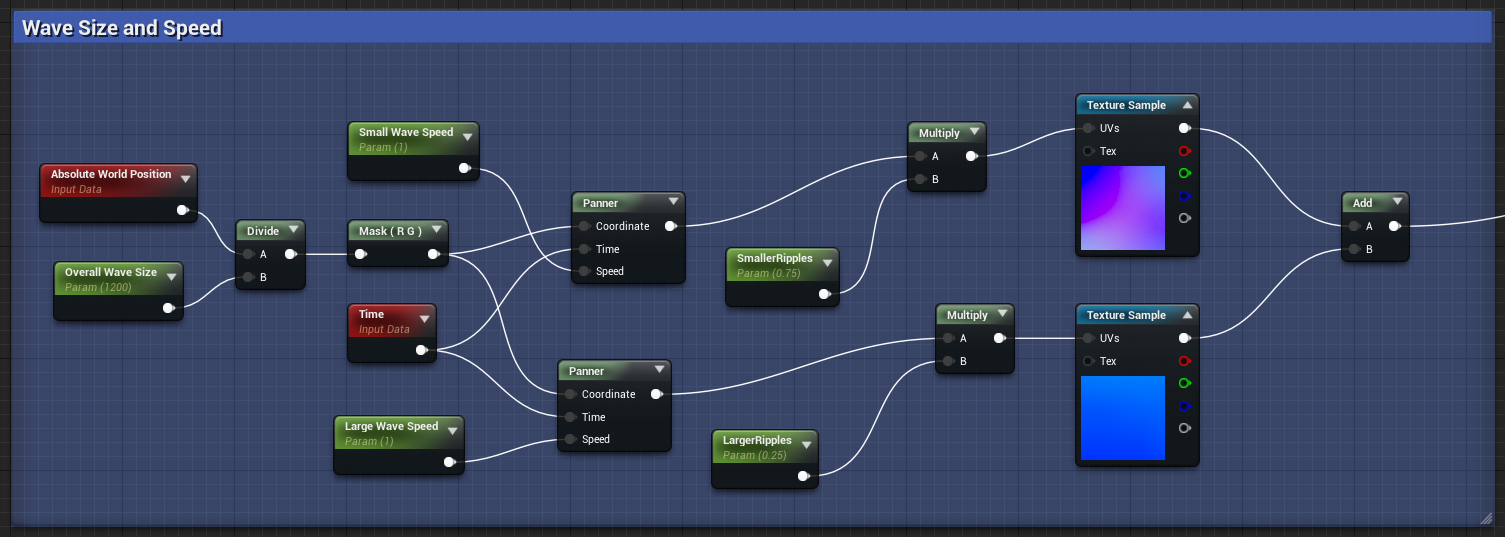Screen dimensions: 1505x537
Task: Collapse the Add node's arrow
Action: pos(1397,202)
